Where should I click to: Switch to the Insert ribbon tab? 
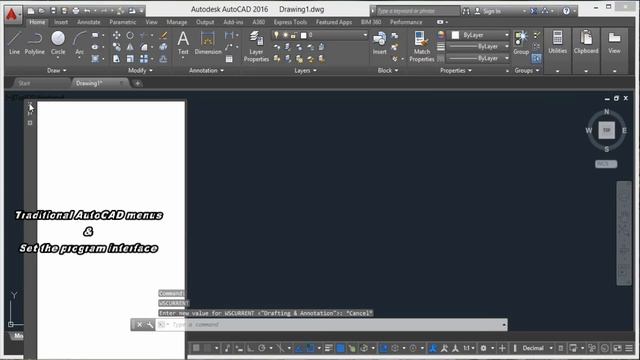pos(61,22)
